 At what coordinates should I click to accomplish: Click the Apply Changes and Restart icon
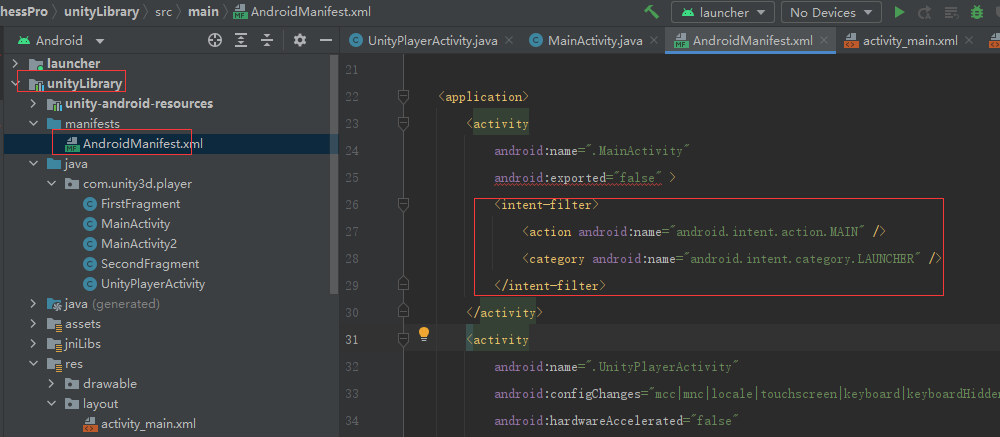[x=925, y=12]
